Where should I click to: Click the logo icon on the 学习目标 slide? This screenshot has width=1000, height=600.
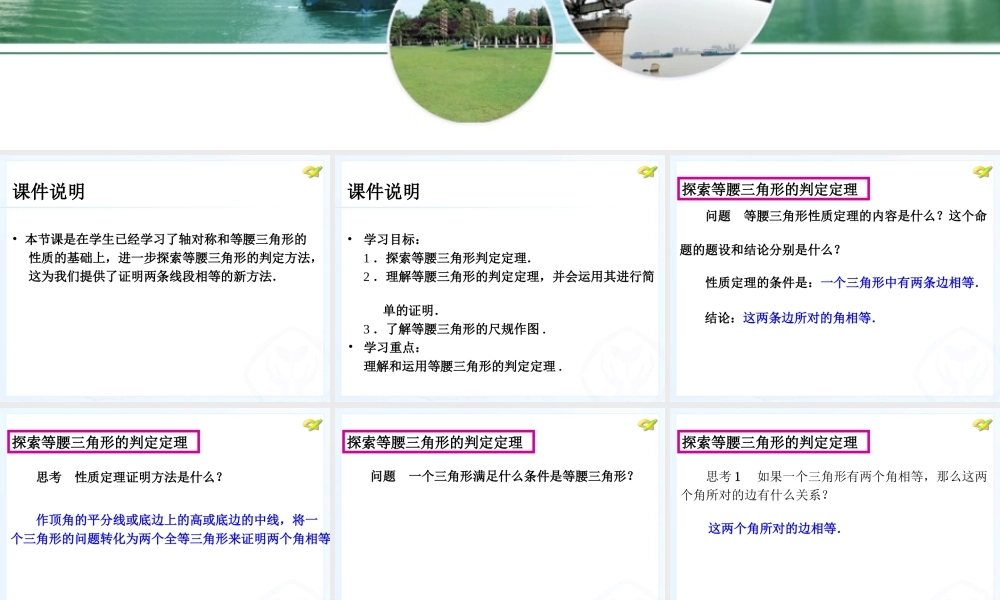[647, 172]
